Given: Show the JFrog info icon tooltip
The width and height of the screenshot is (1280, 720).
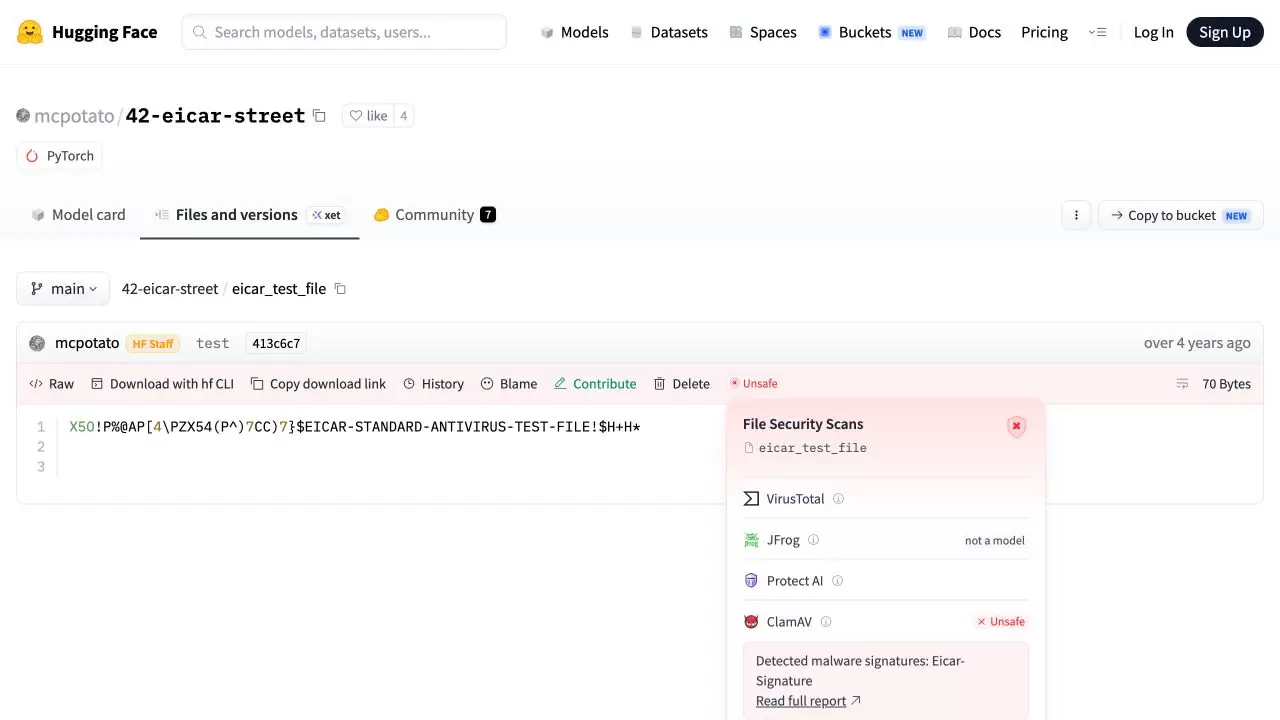Looking at the screenshot, I should 813,540.
